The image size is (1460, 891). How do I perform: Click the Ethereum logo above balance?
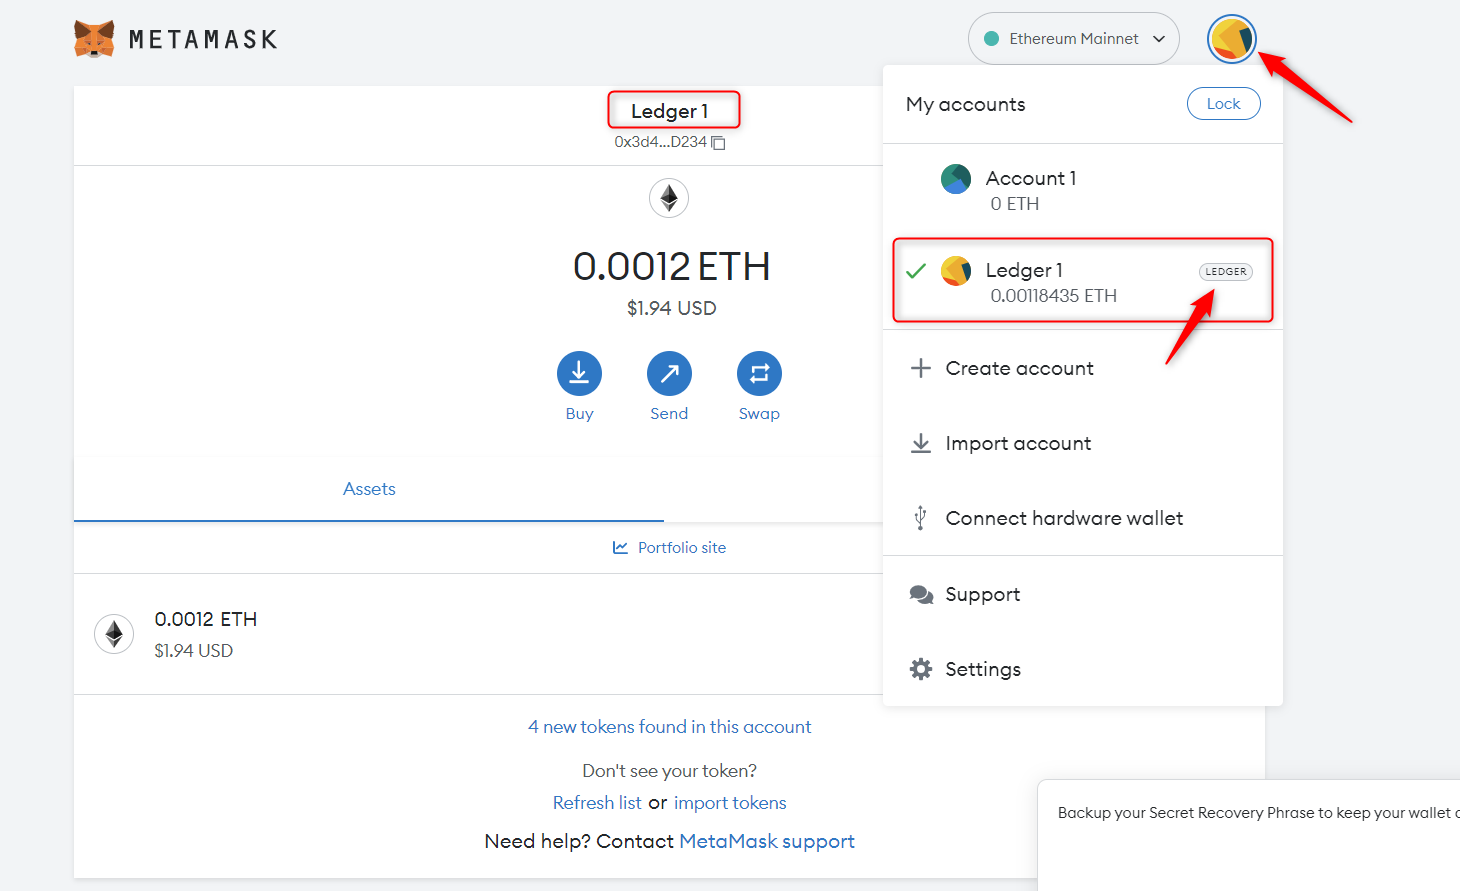669,198
